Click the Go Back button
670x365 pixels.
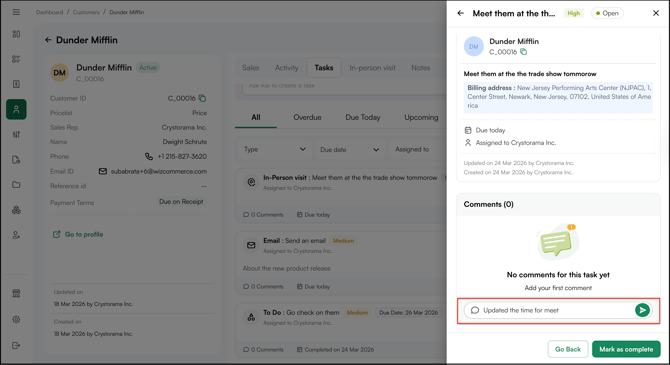[x=568, y=349]
